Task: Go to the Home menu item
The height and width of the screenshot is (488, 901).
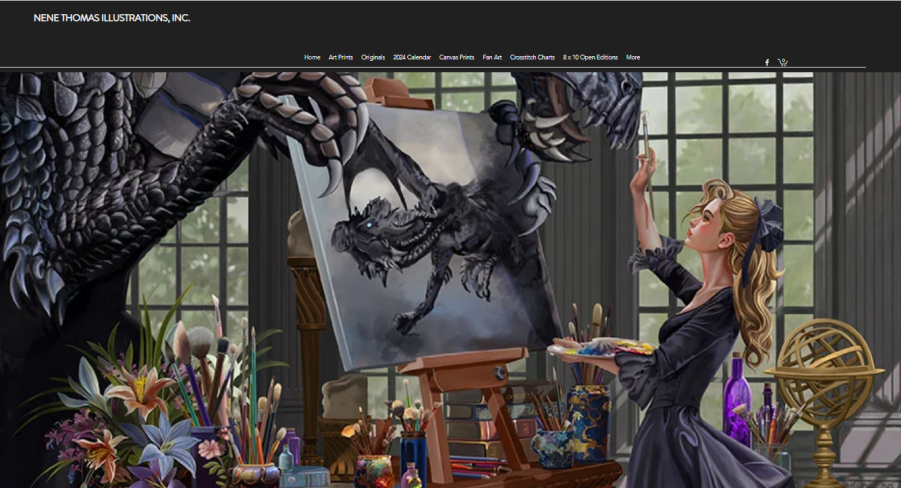Action: [312, 57]
